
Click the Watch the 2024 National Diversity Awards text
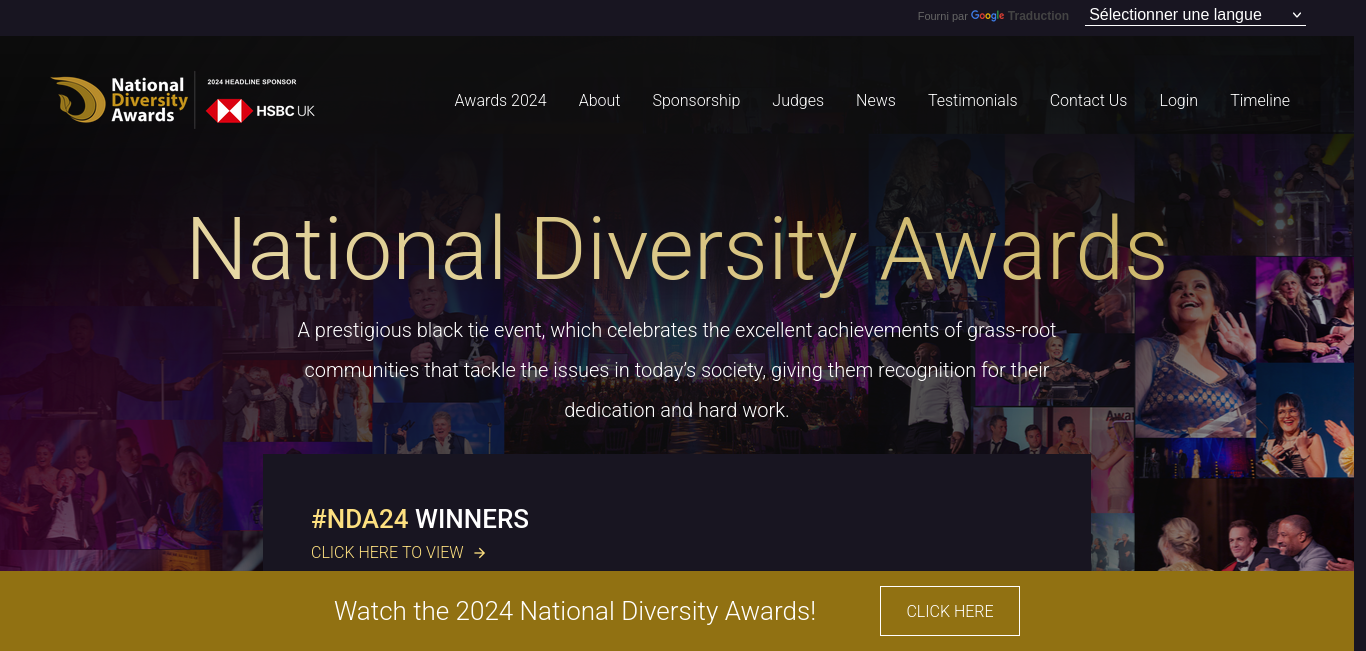(x=575, y=611)
